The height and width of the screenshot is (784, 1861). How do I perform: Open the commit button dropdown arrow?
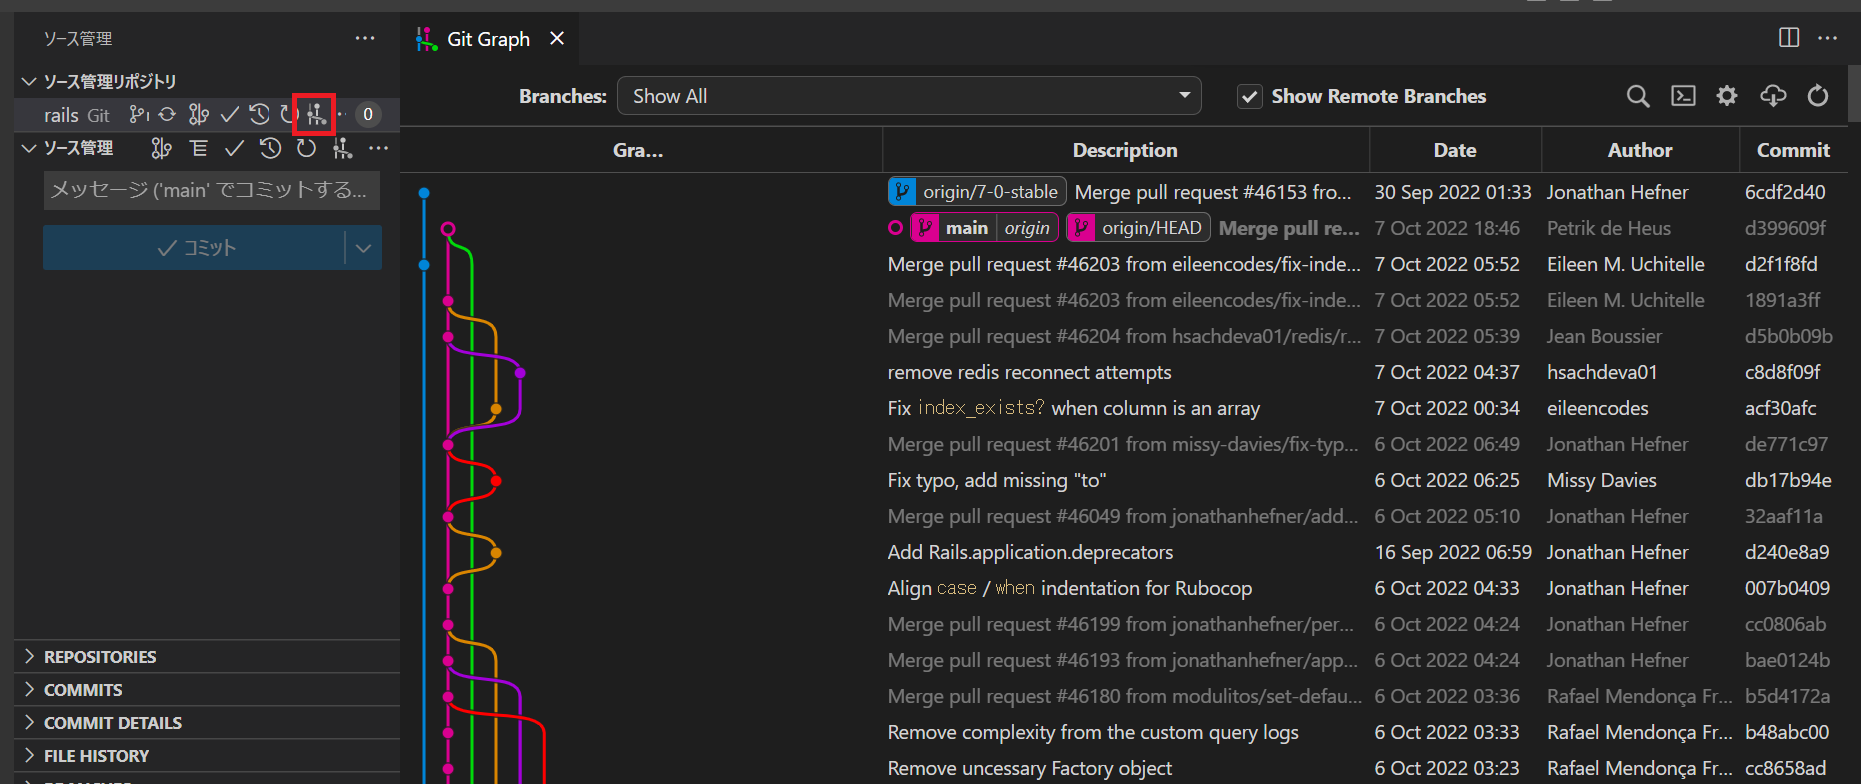(363, 248)
